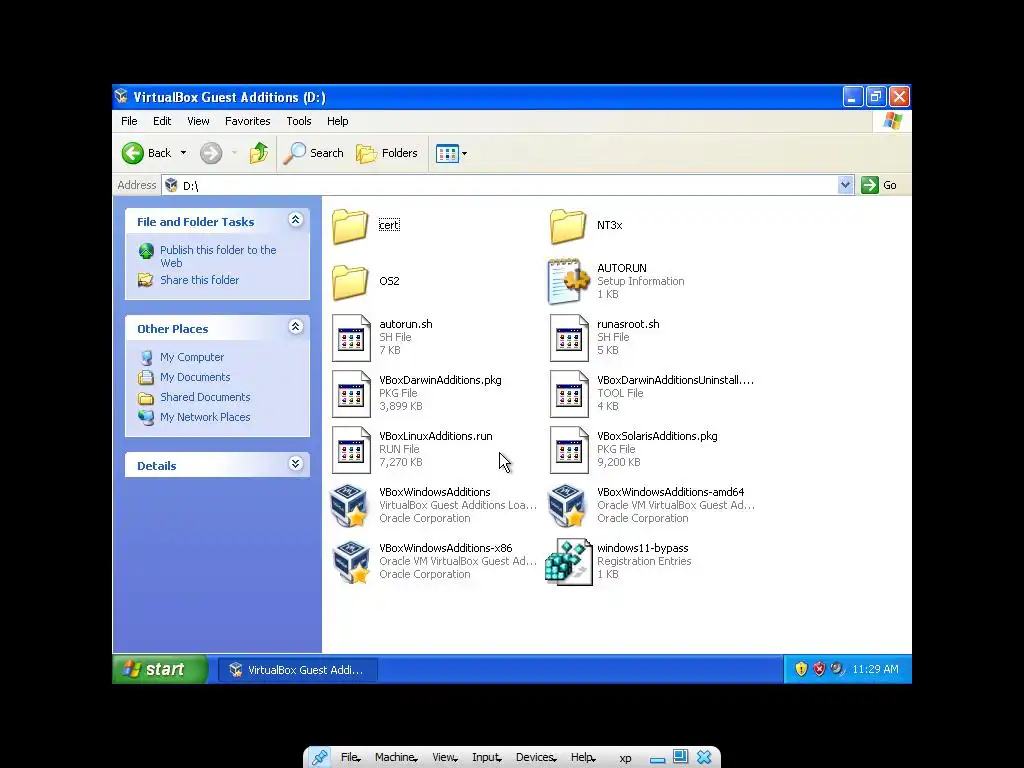Screen dimensions: 1024x768
Task: Open VirtualBox File menu in mini toolbar
Action: pos(351,758)
